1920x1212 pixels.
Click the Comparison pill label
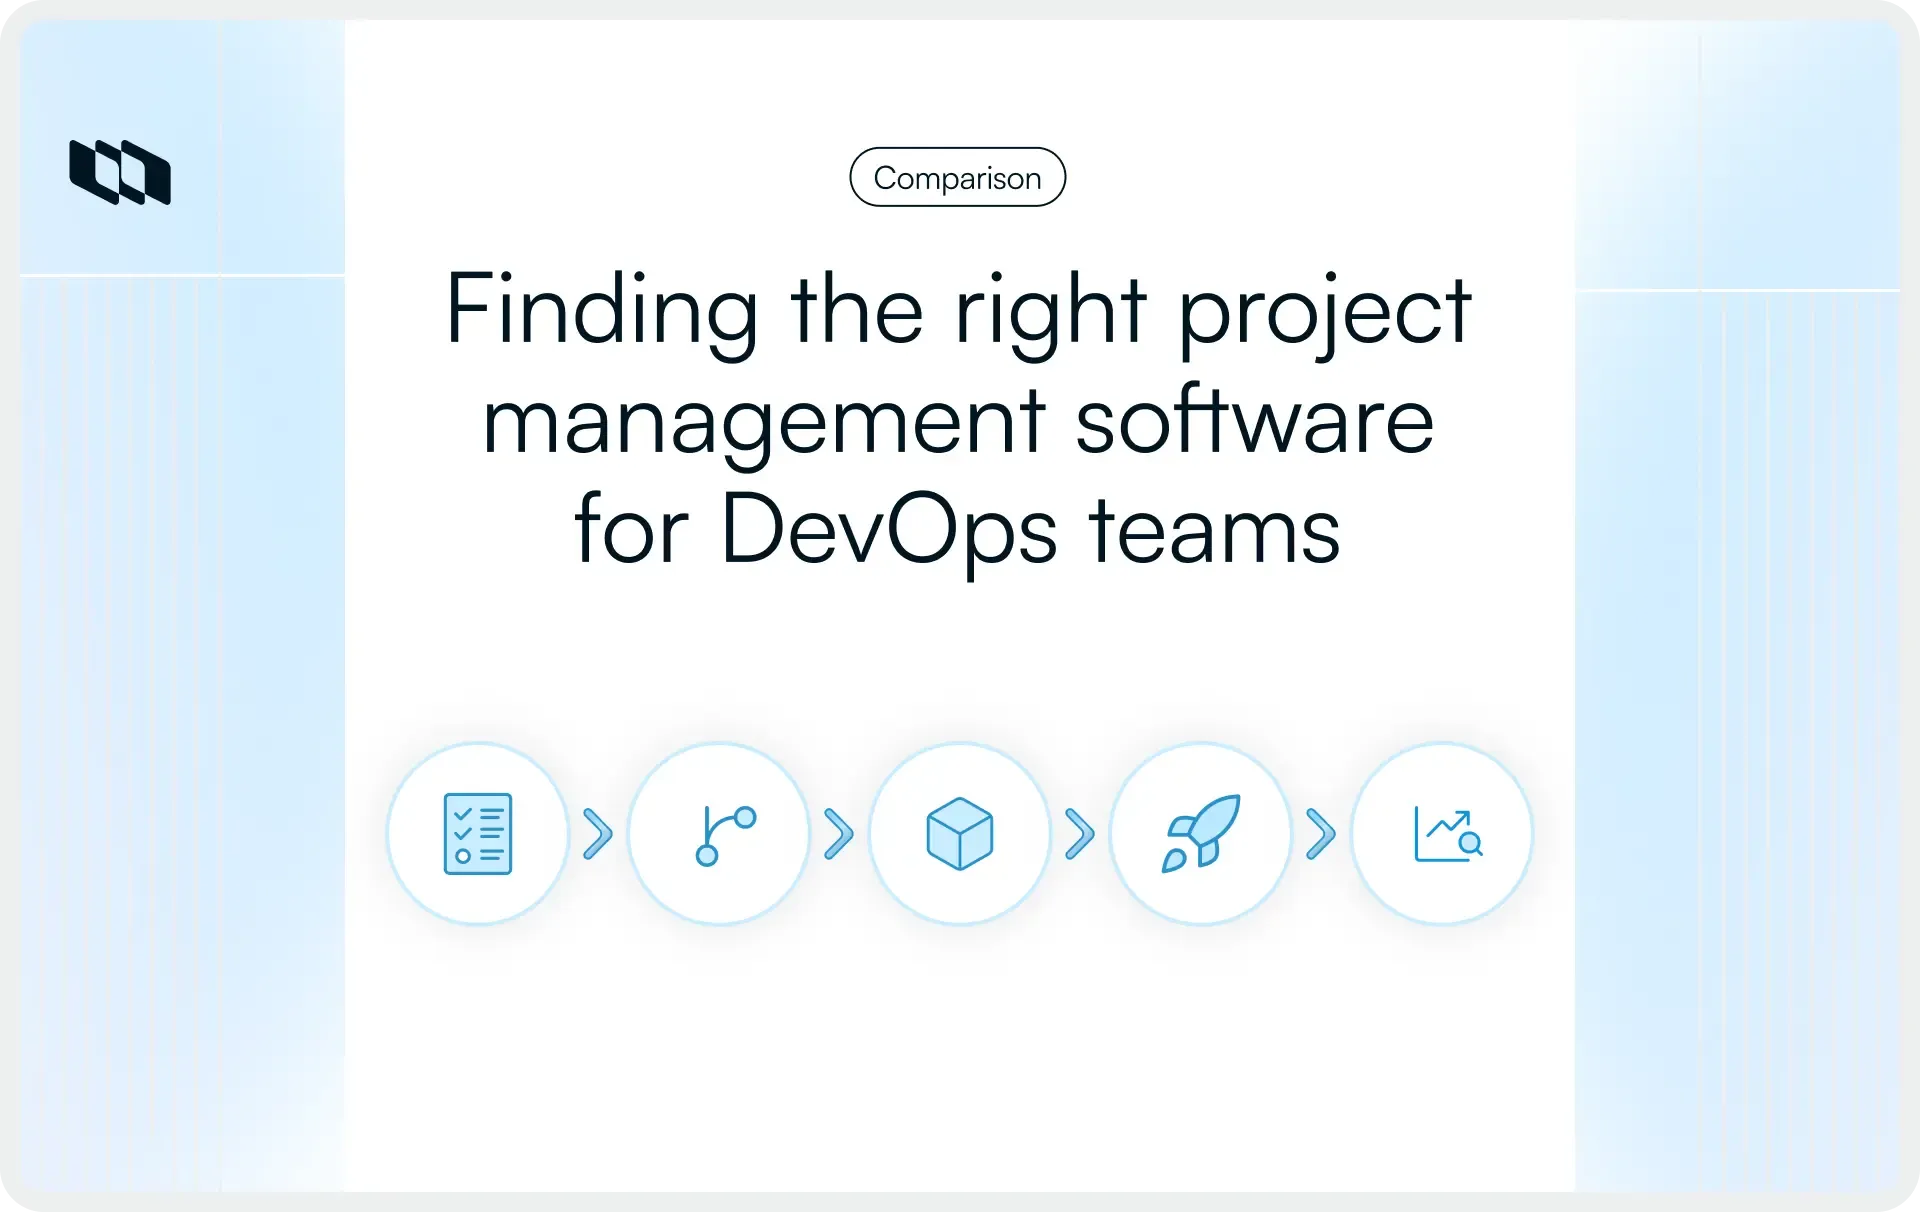tap(957, 177)
